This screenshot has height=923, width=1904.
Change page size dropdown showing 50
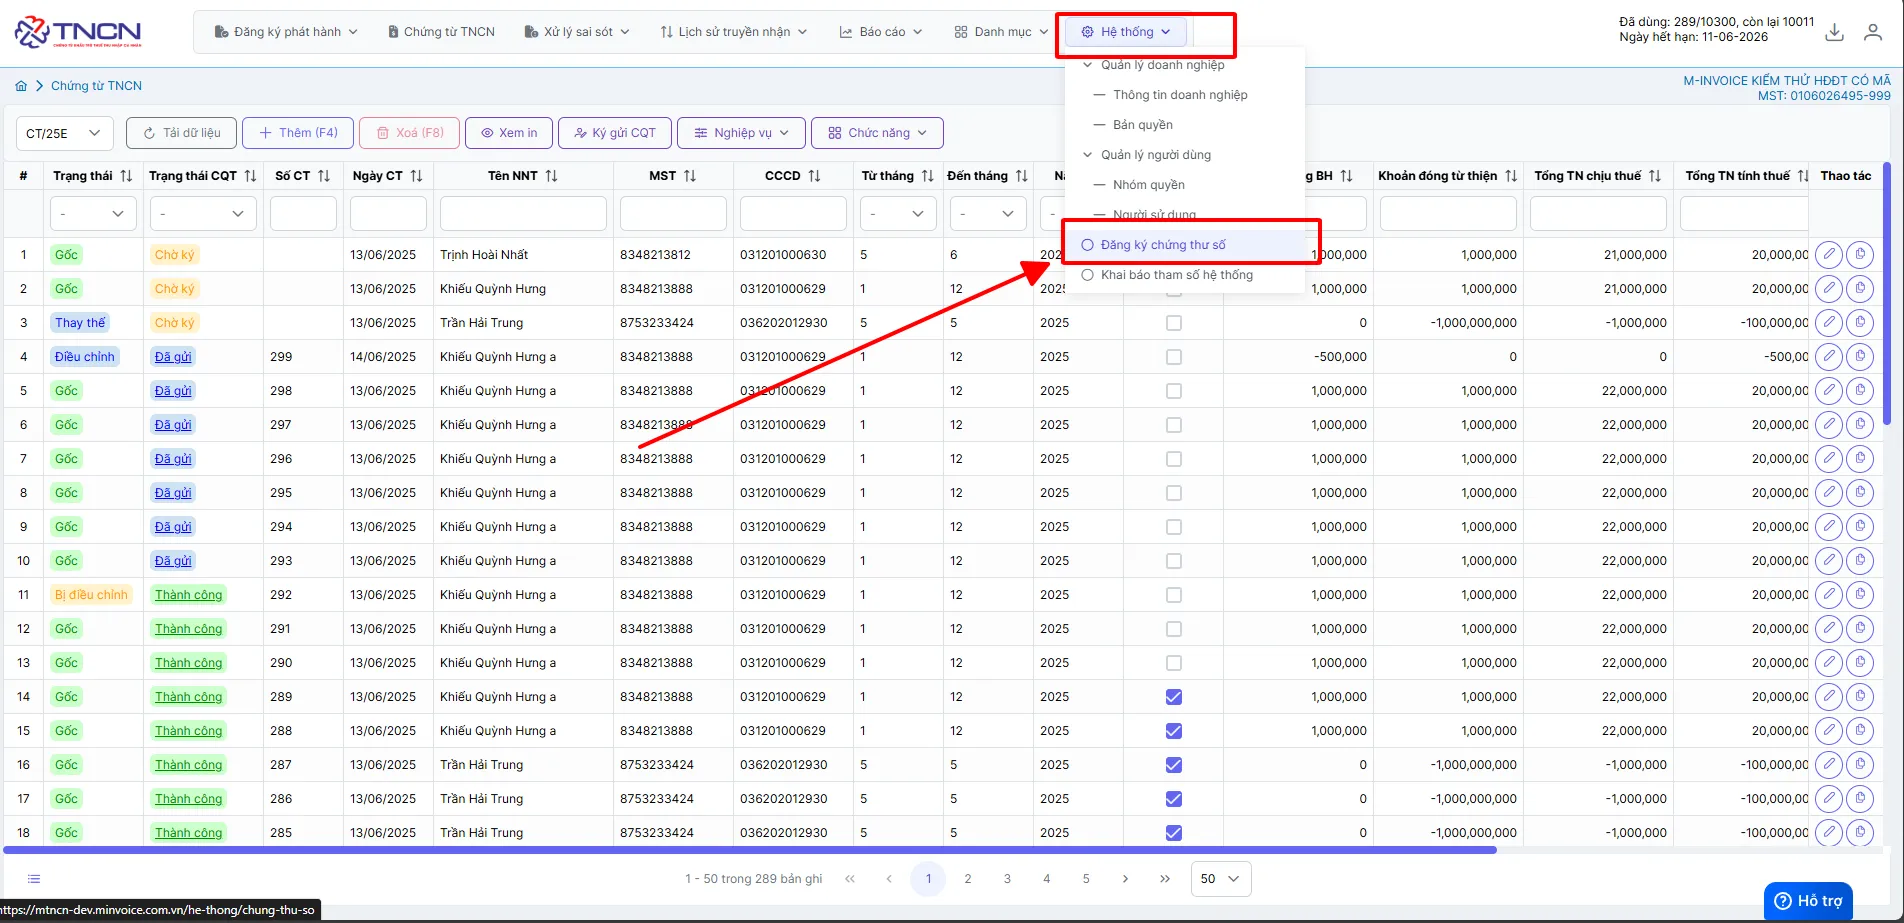click(x=1220, y=879)
